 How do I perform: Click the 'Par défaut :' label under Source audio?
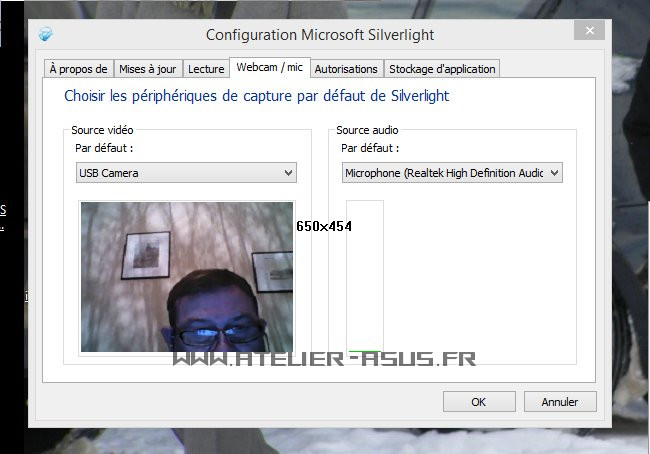(370, 148)
